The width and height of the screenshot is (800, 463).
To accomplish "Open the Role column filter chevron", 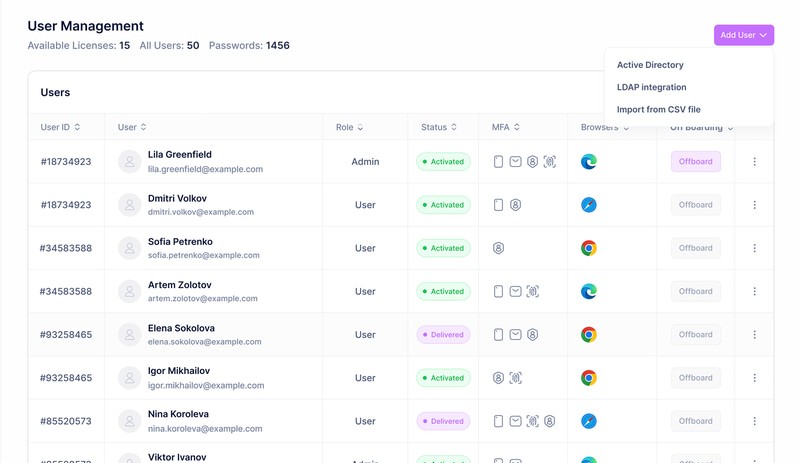I will (x=361, y=128).
